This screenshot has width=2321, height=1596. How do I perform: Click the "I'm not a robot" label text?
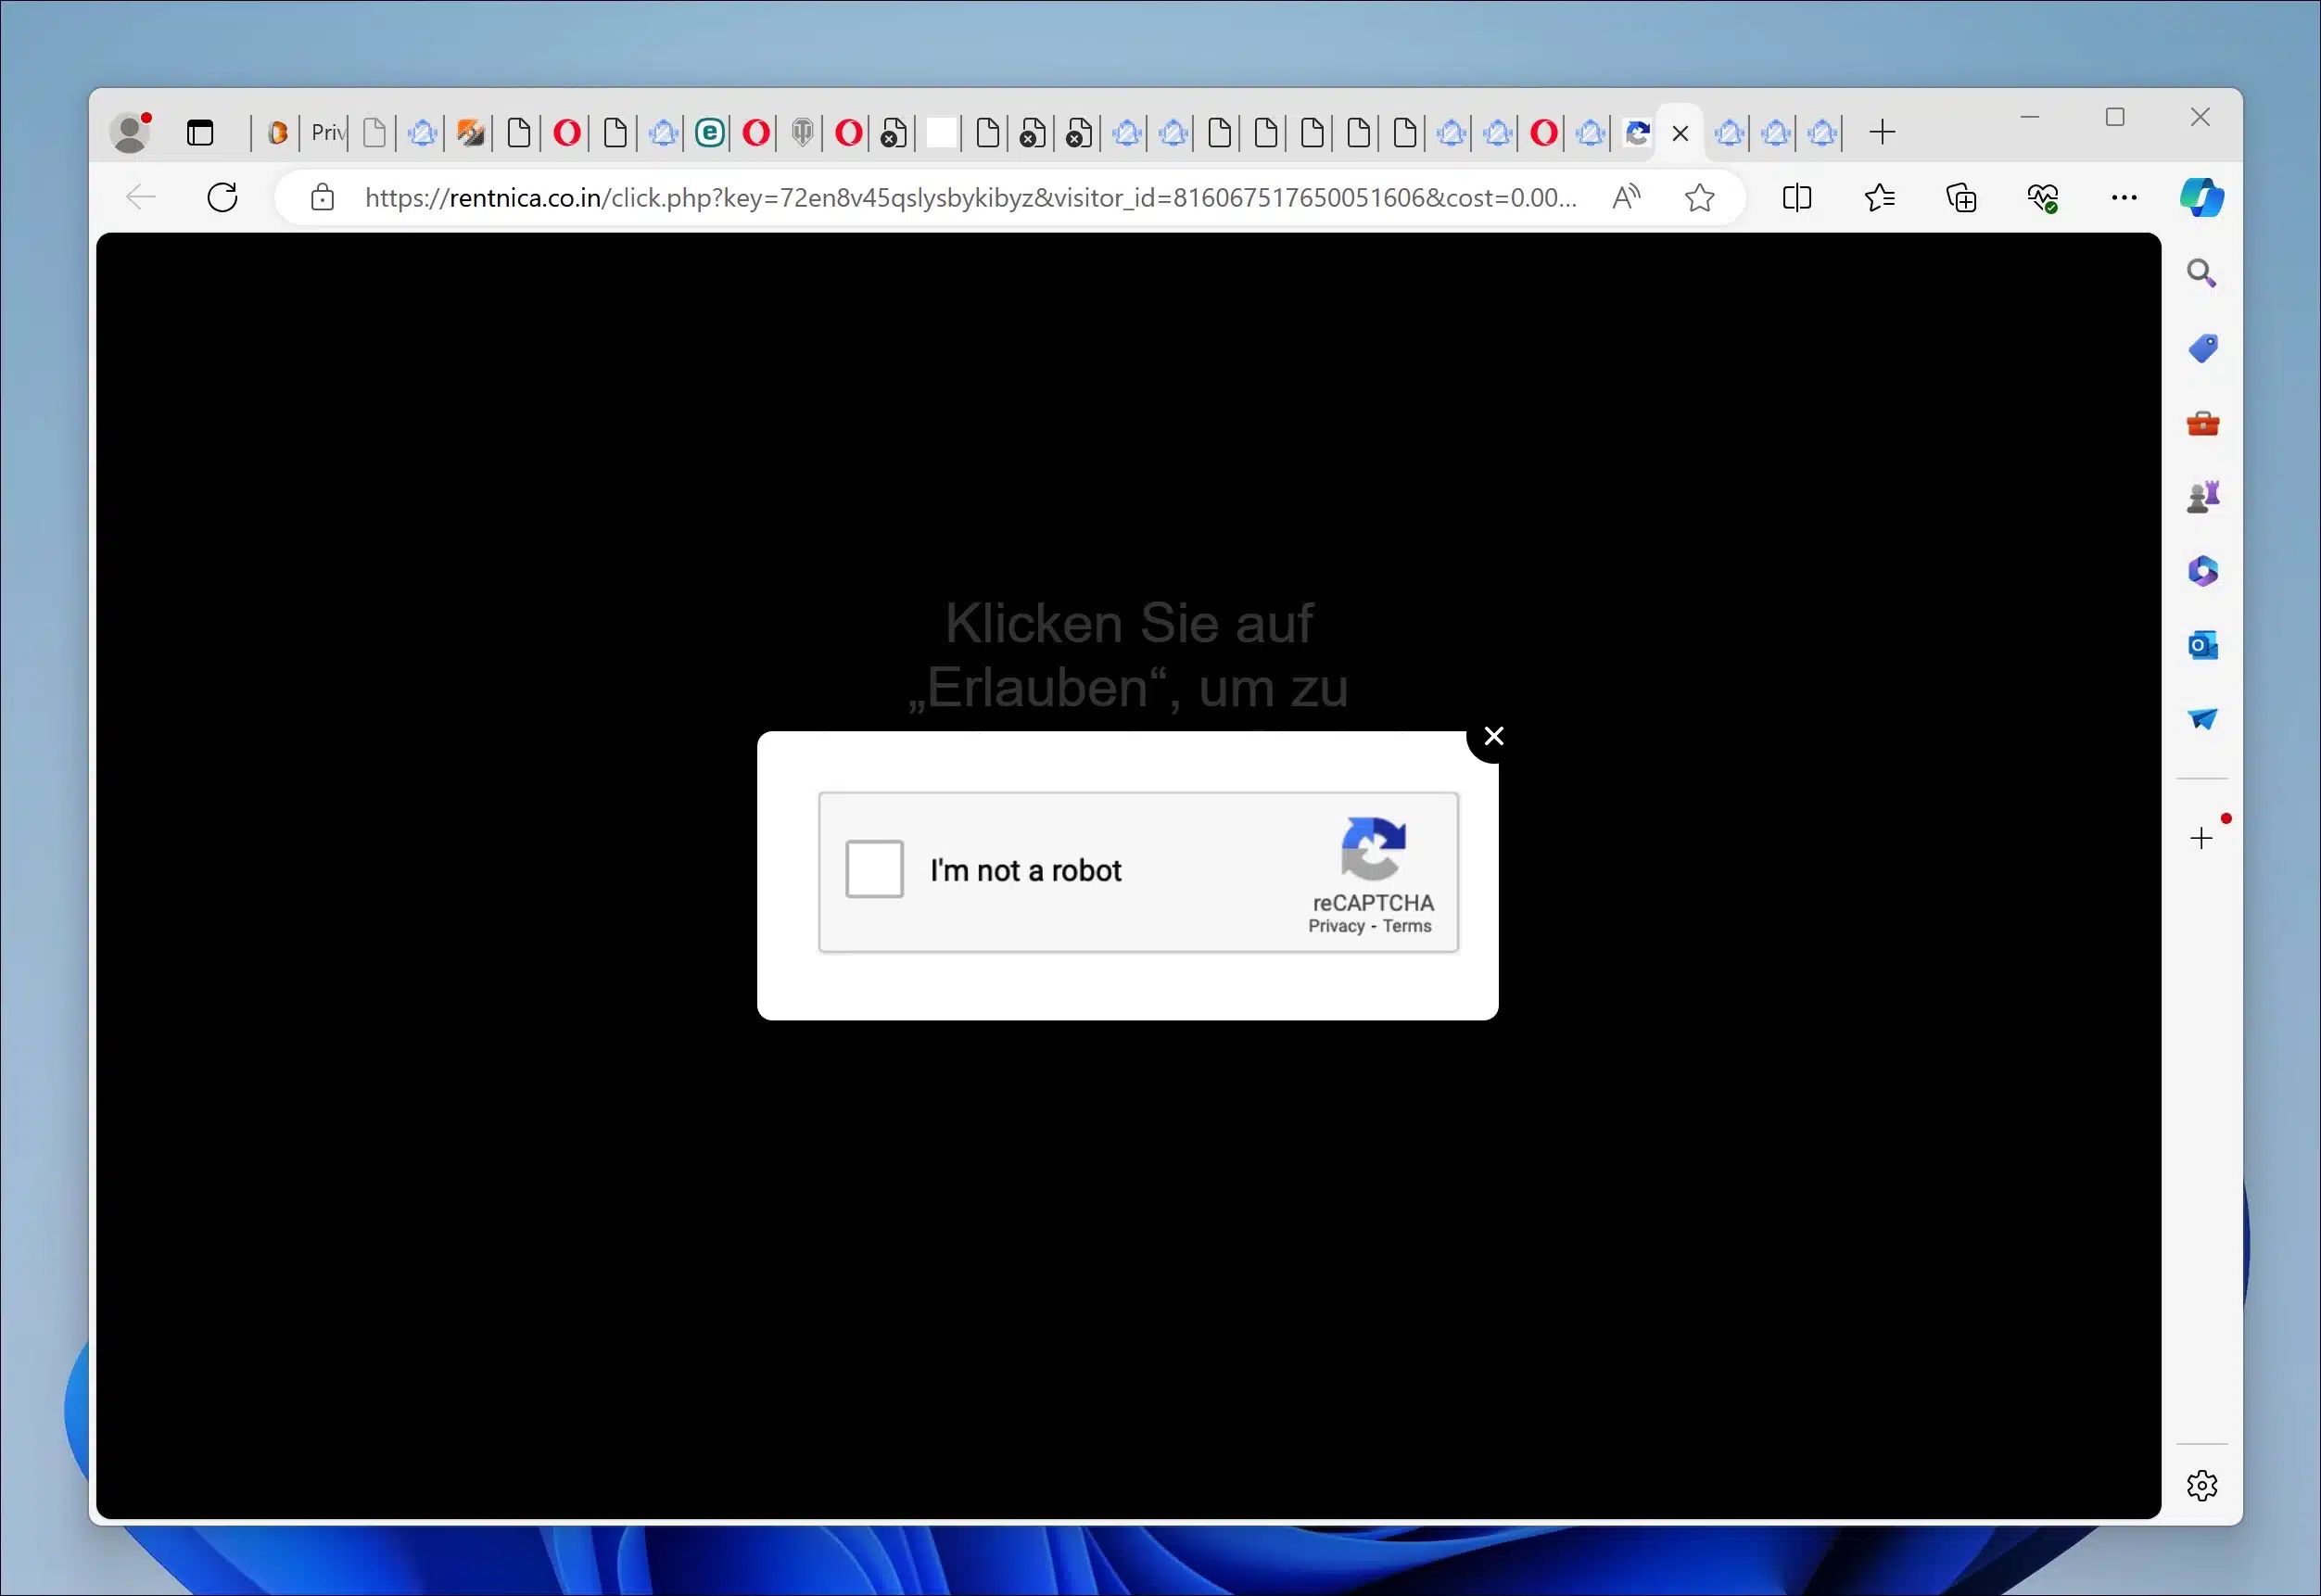(x=1026, y=870)
